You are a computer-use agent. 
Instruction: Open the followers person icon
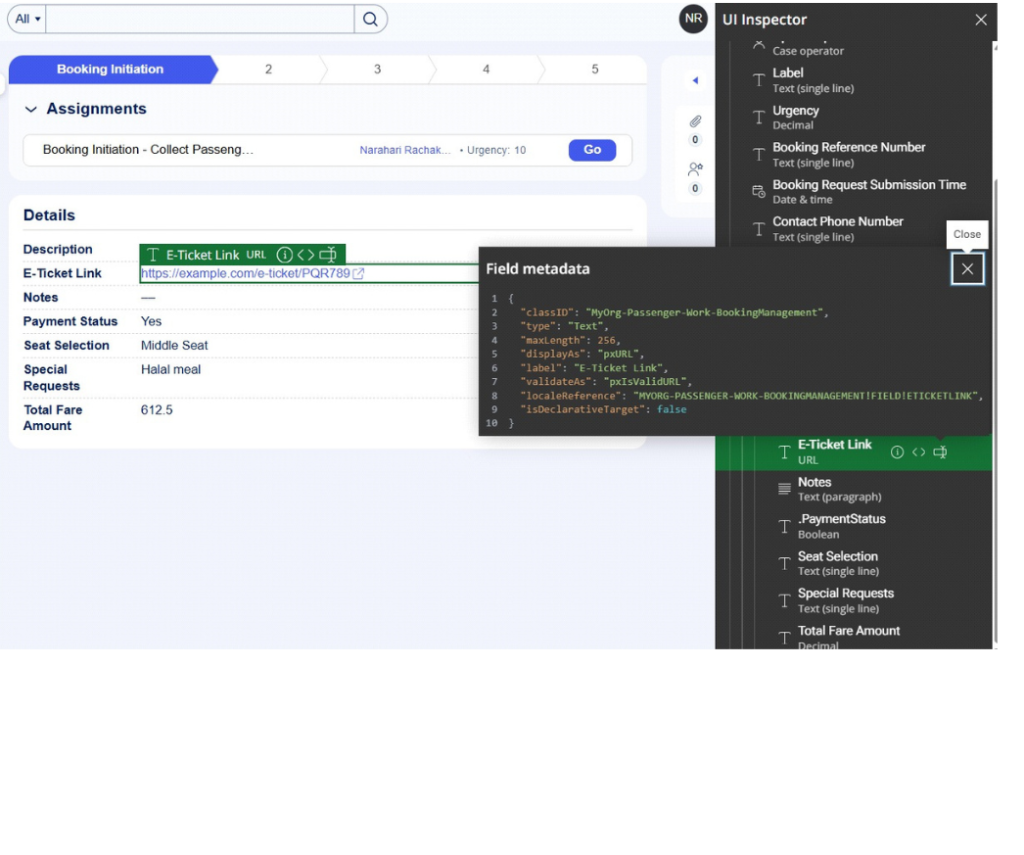pyautogui.click(x=695, y=170)
